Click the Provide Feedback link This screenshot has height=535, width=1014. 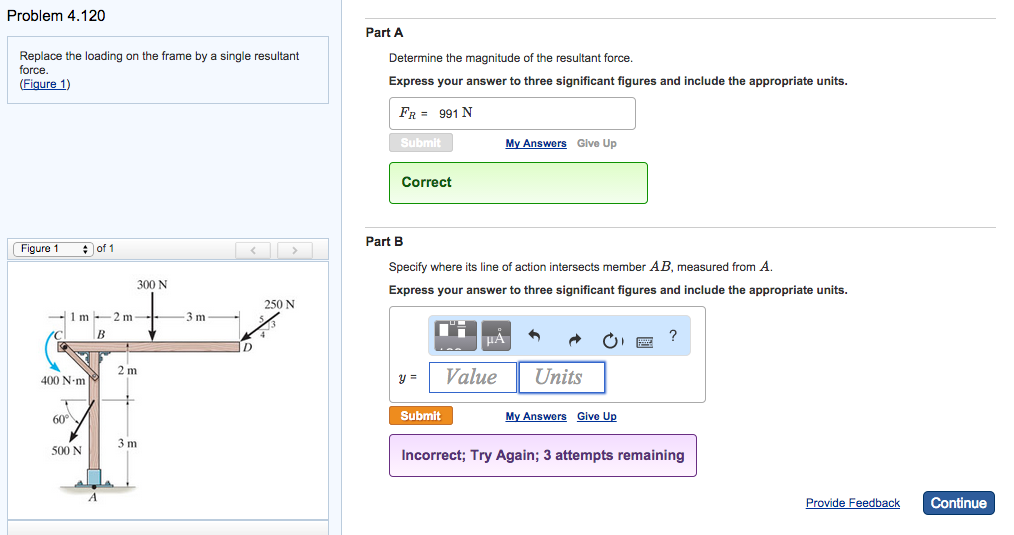pos(852,503)
